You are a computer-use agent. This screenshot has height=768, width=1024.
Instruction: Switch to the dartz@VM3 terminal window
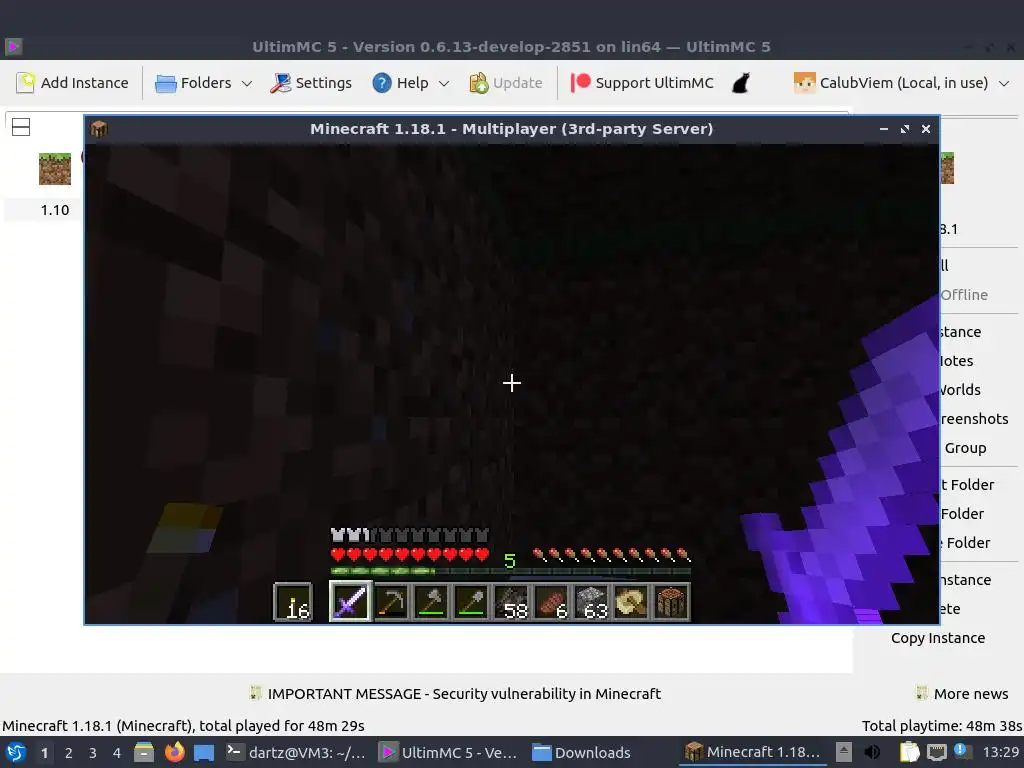[296, 752]
